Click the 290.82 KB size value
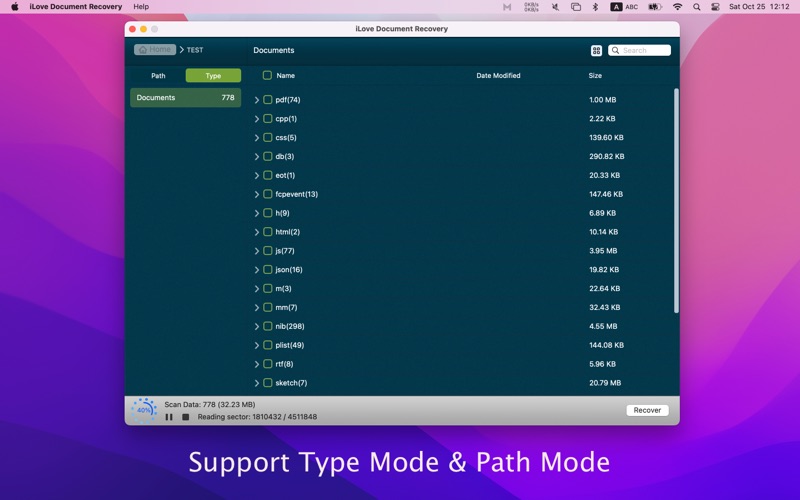Viewport: 800px width, 500px height. pyautogui.click(x=607, y=156)
